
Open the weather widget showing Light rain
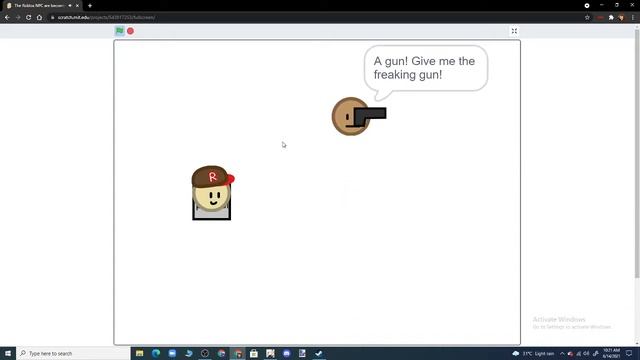(533, 353)
